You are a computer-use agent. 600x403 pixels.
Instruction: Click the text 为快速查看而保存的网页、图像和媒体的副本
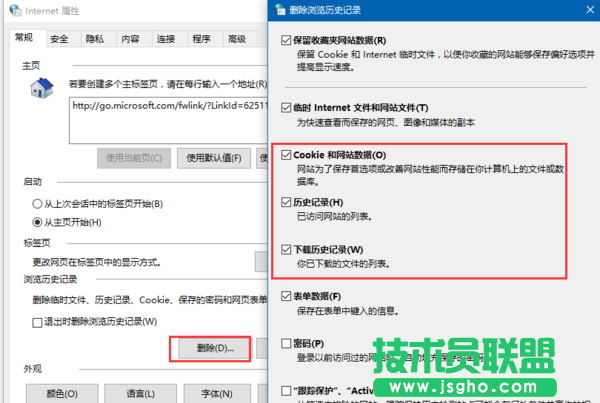tap(386, 122)
